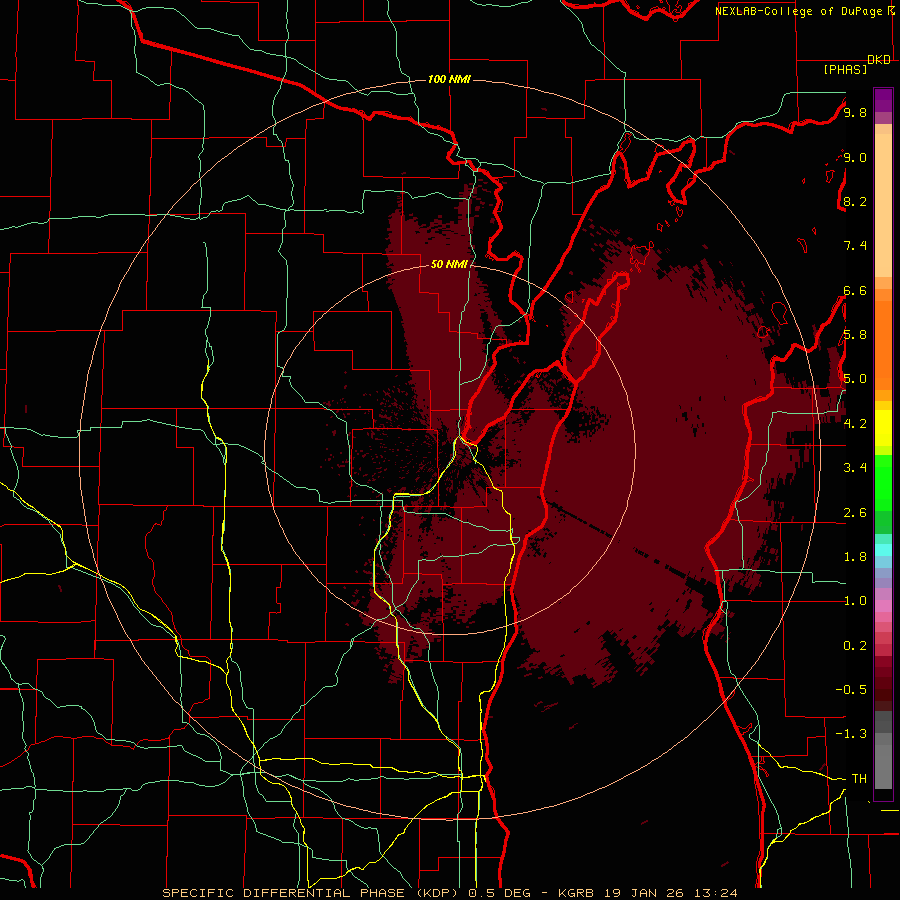Pick the cyan swatch beside 1.8

[883, 550]
